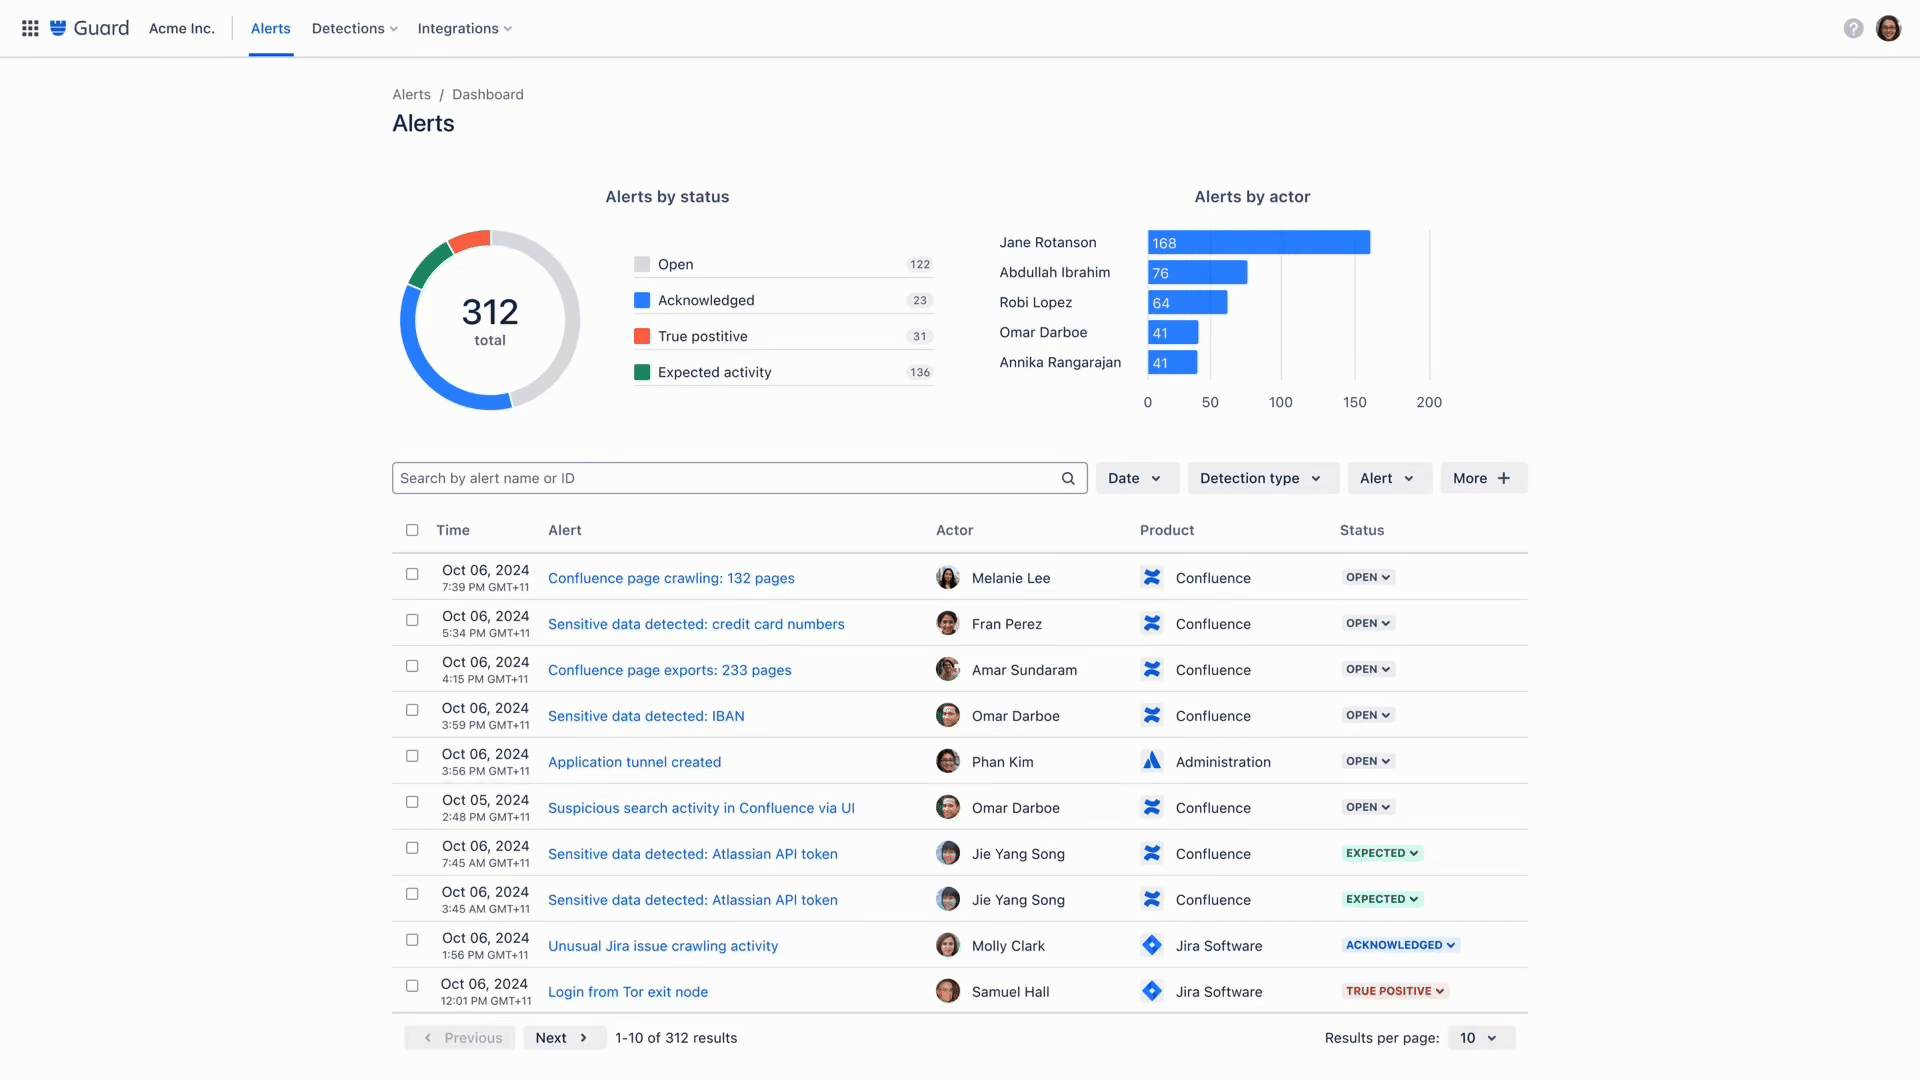1920x1080 pixels.
Task: Toggle the checkbox for sensitive credit card alert
Action: (411, 622)
